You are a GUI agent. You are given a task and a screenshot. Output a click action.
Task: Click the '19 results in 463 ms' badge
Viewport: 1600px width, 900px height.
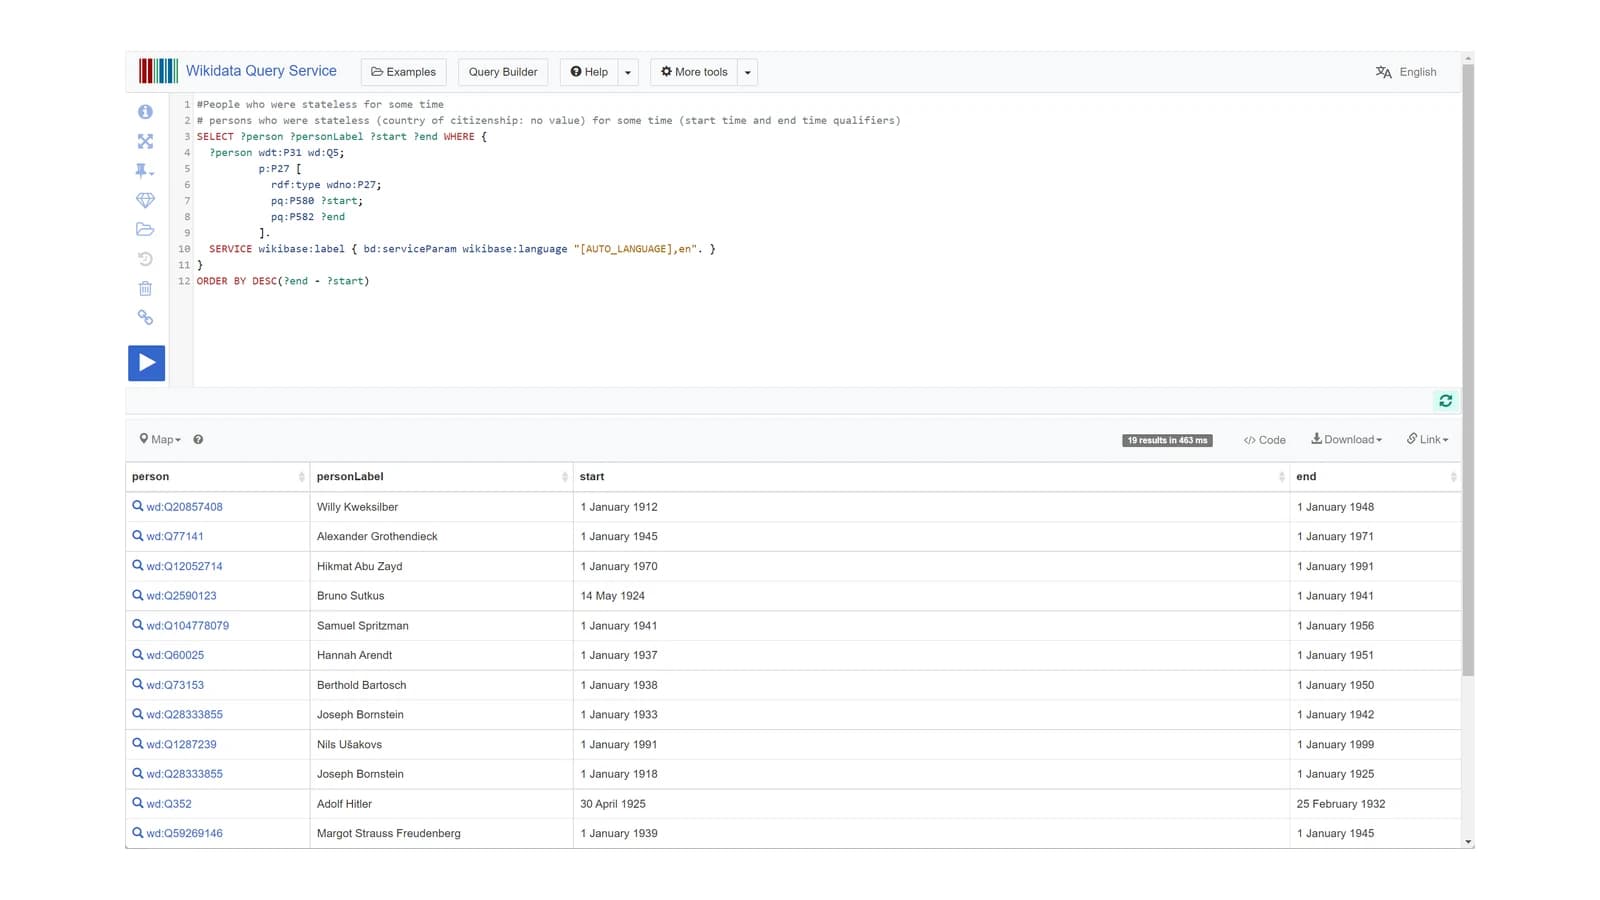[x=1167, y=440]
